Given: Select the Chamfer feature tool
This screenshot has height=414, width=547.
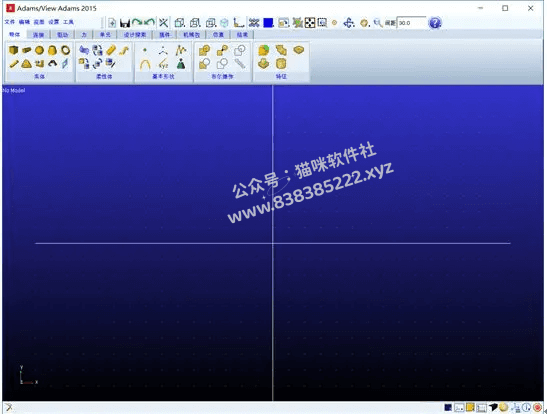Looking at the screenshot, I should click(281, 51).
